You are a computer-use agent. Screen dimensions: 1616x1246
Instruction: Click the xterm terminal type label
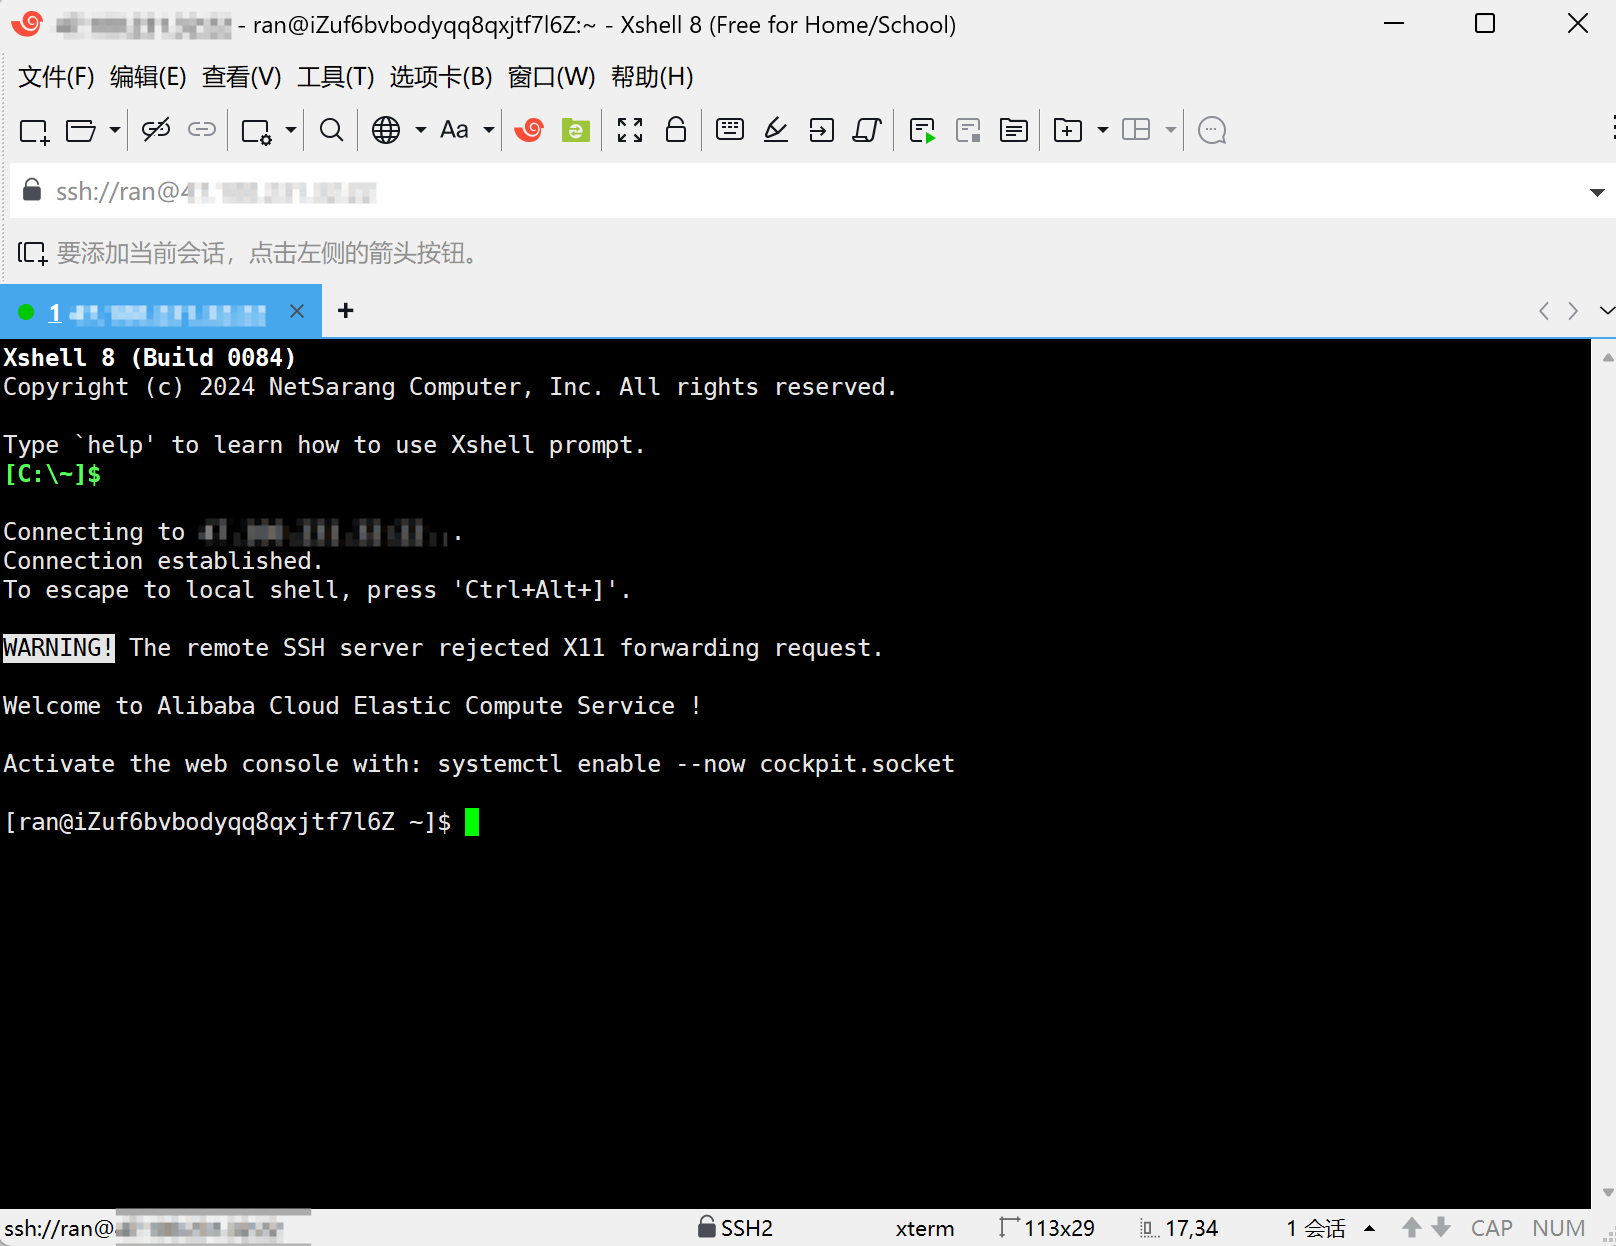(925, 1228)
